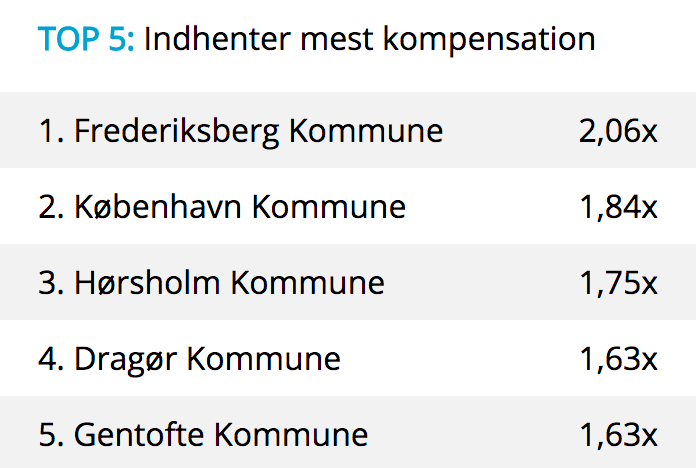Open the Hørsholm Kommune entry
Image resolution: width=696 pixels, height=468 pixels.
pos(229,283)
